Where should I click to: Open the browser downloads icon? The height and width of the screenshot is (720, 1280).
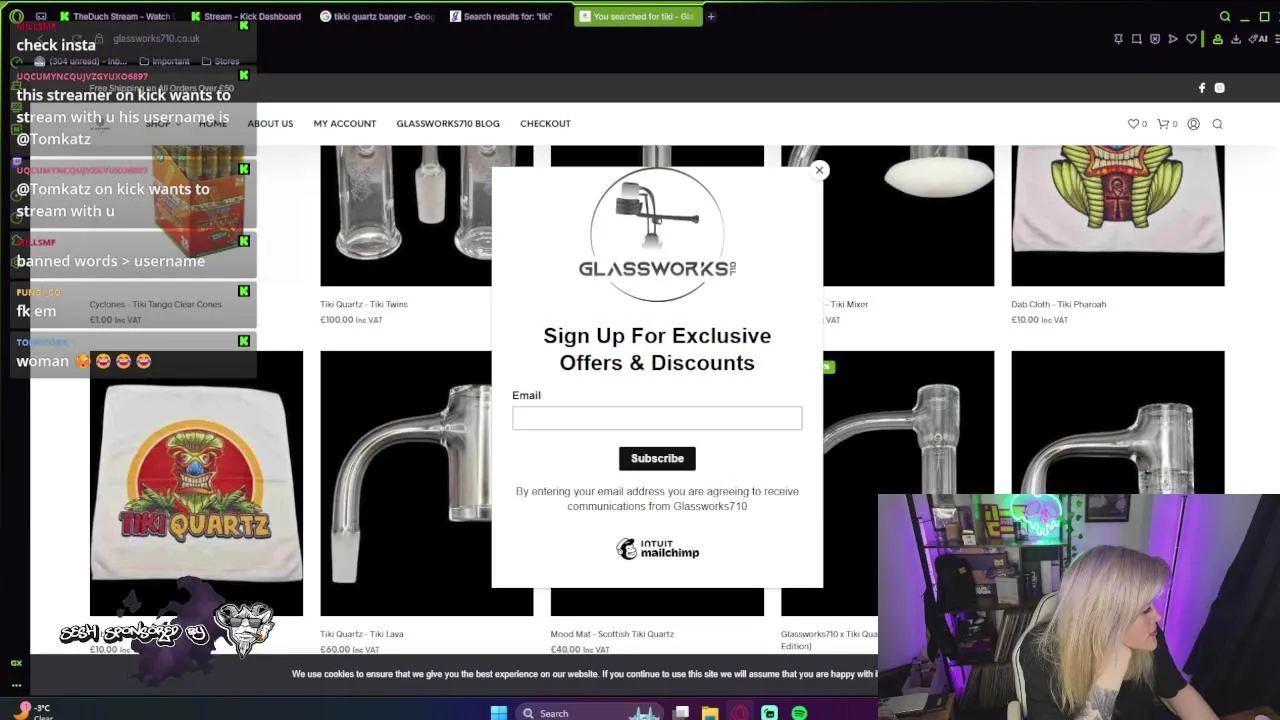point(1236,39)
